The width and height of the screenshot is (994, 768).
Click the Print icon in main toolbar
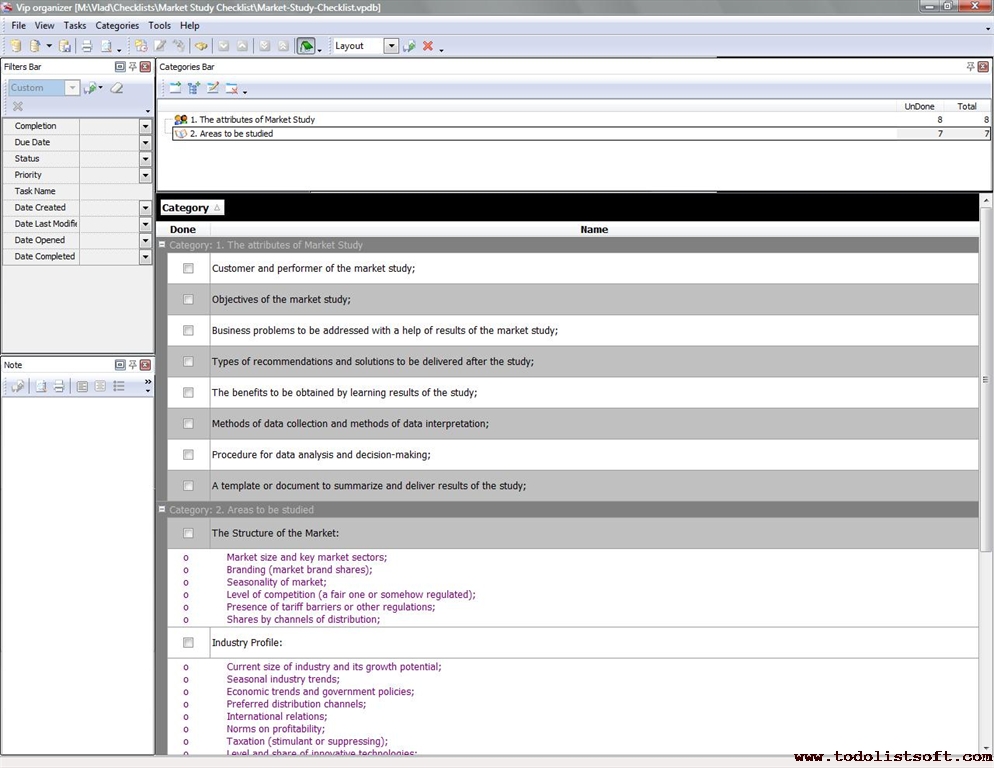[x=87, y=46]
